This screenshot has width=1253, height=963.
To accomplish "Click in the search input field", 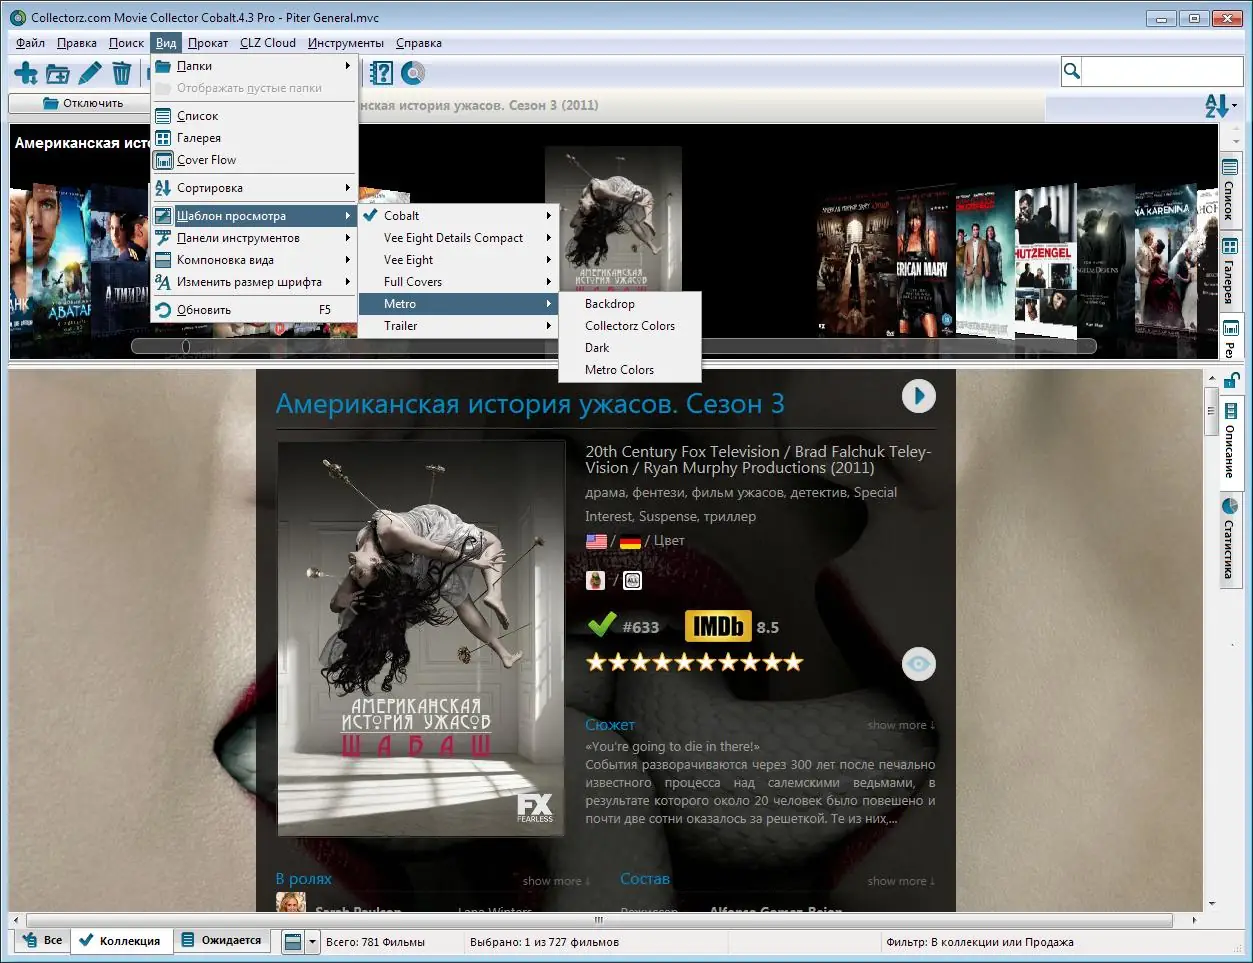I will [x=1162, y=71].
